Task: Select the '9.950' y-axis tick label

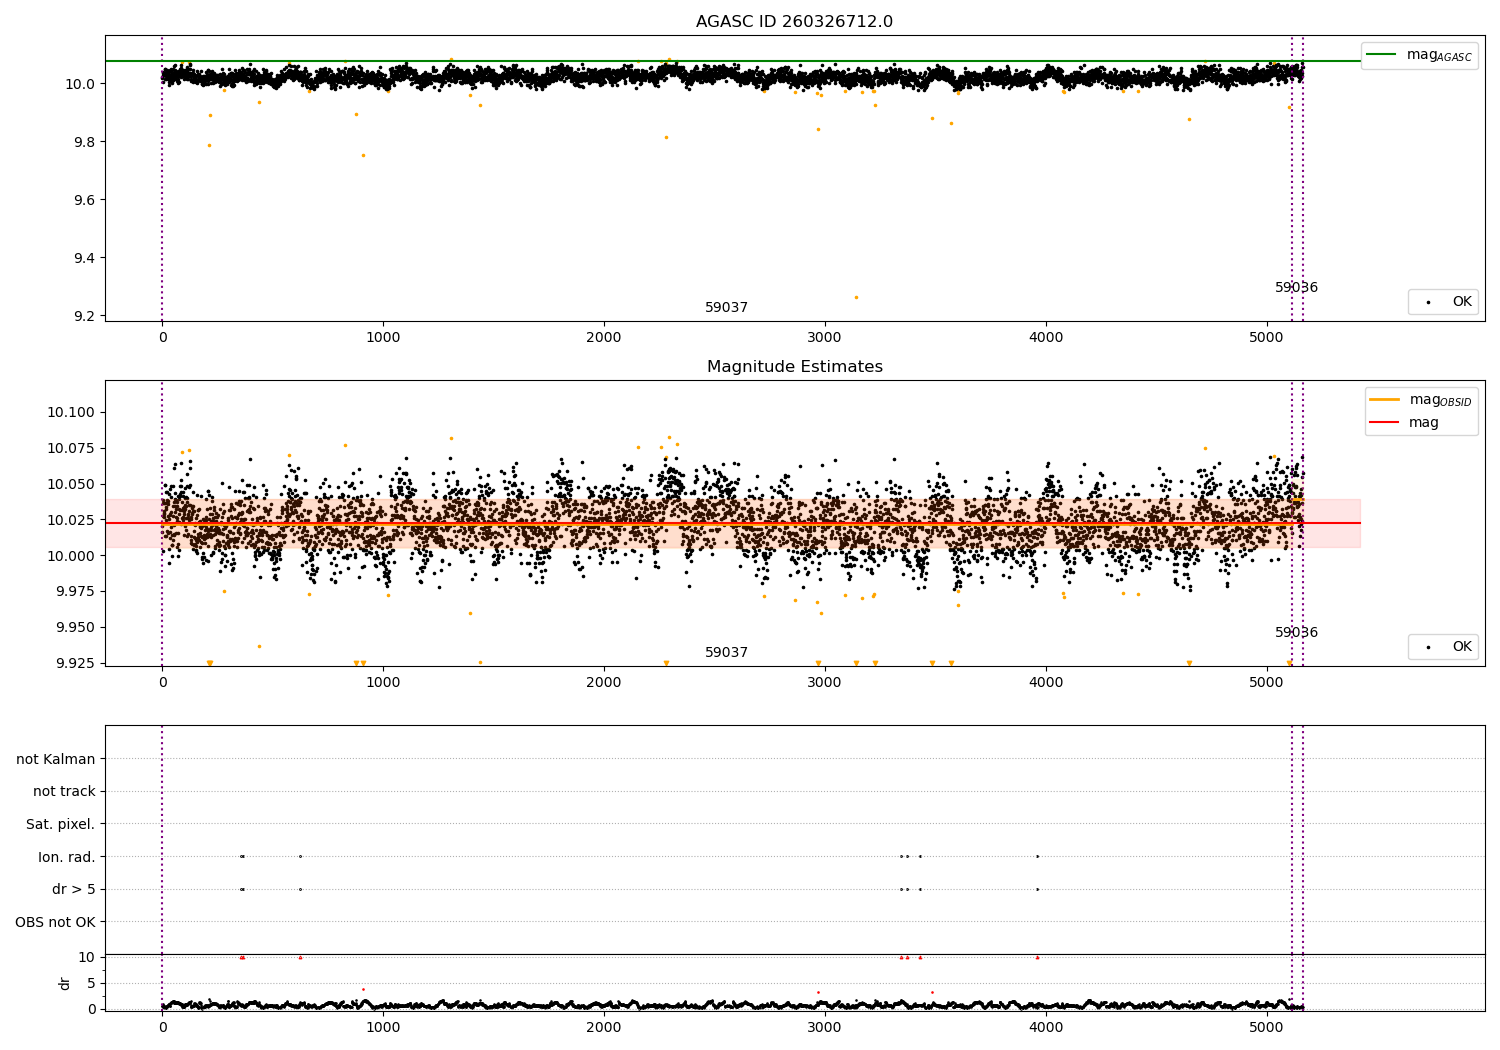Action: (76, 627)
